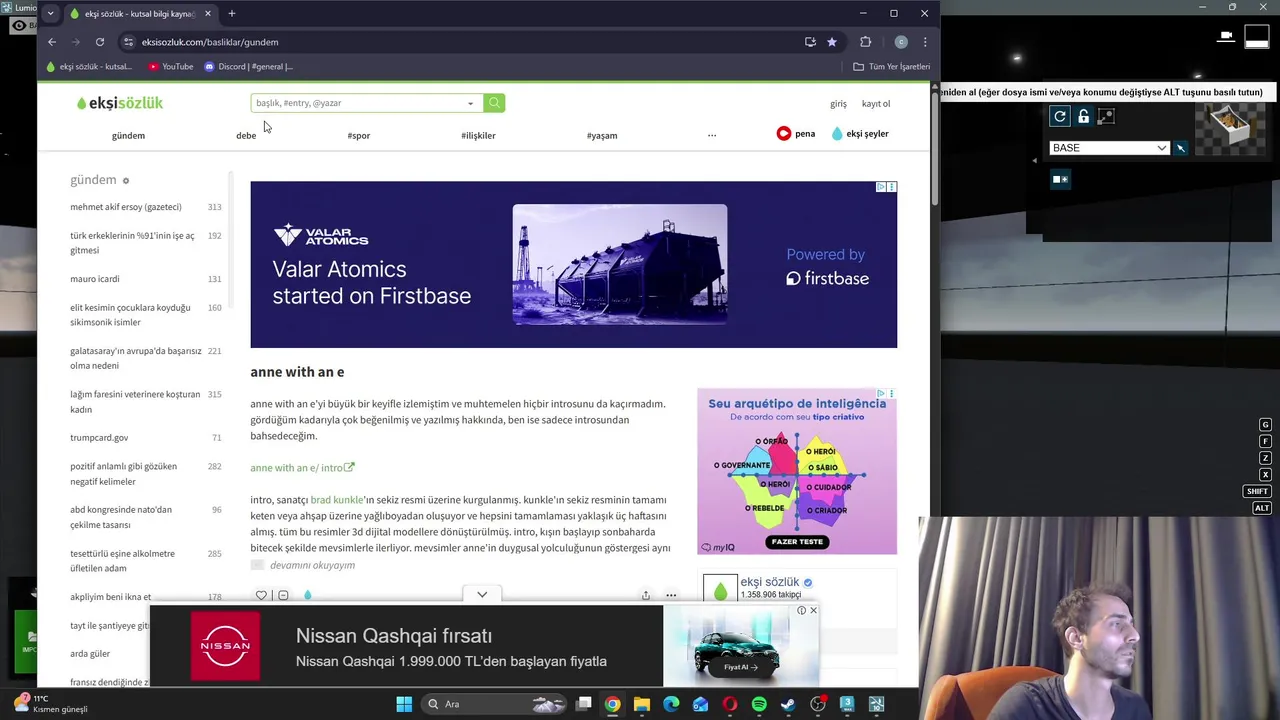1280x720 pixels.
Task: Click the scale icon next to the lock
Action: point(1106,117)
